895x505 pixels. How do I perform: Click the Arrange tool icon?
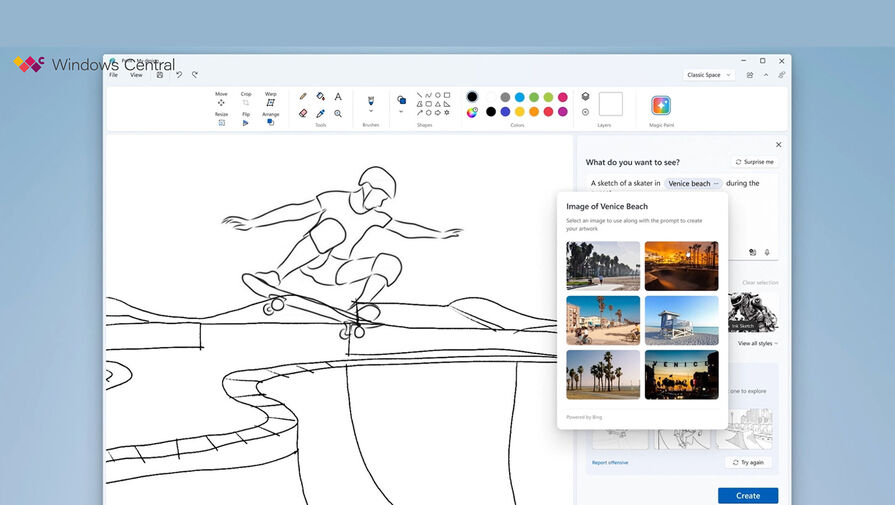pos(271,123)
